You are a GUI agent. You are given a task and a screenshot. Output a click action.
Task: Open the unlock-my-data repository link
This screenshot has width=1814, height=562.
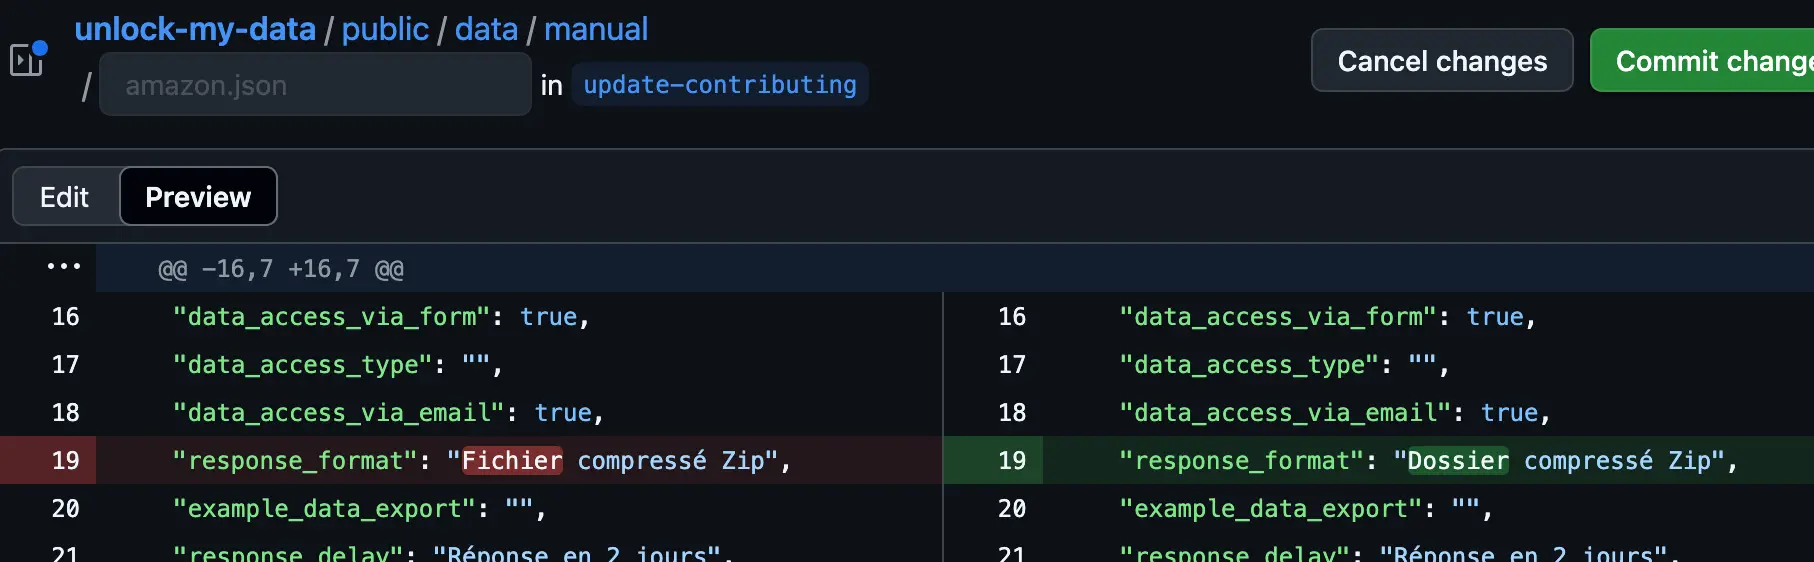tap(195, 30)
